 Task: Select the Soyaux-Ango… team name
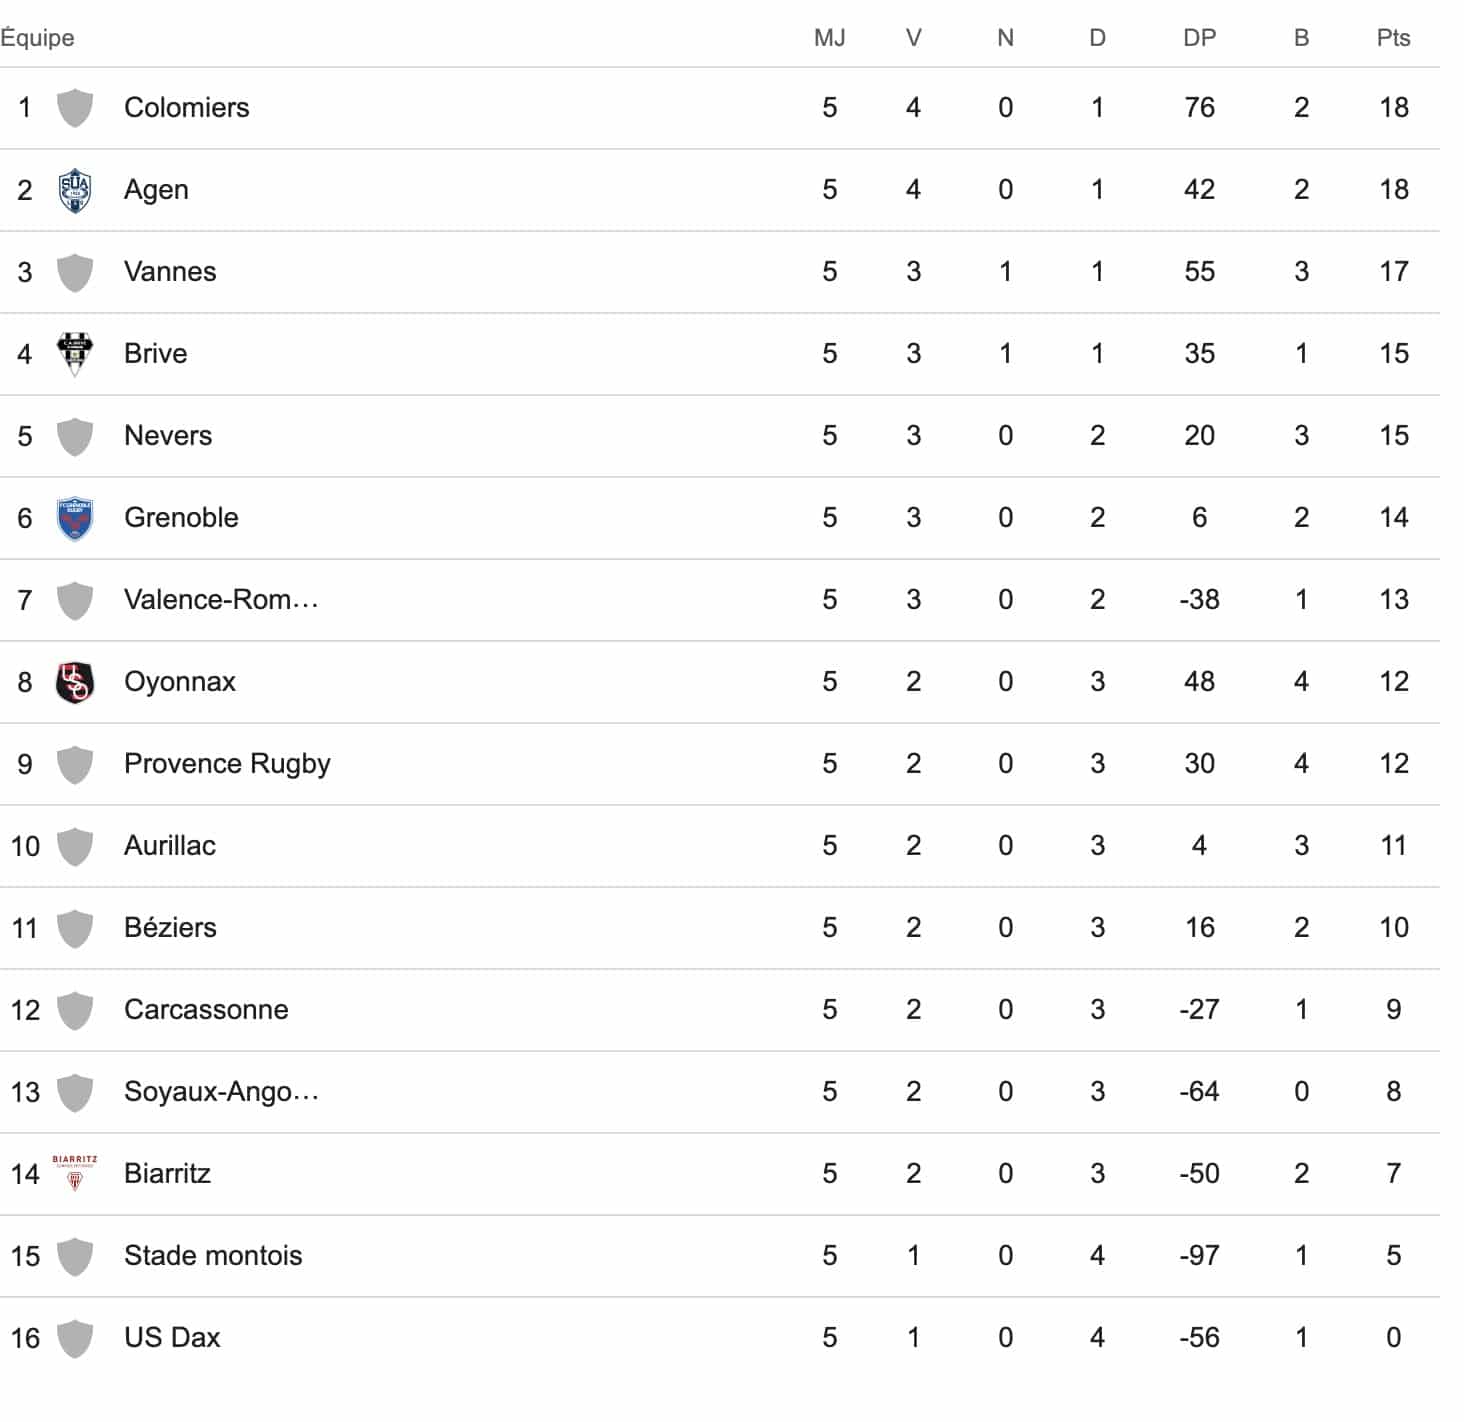[221, 1092]
